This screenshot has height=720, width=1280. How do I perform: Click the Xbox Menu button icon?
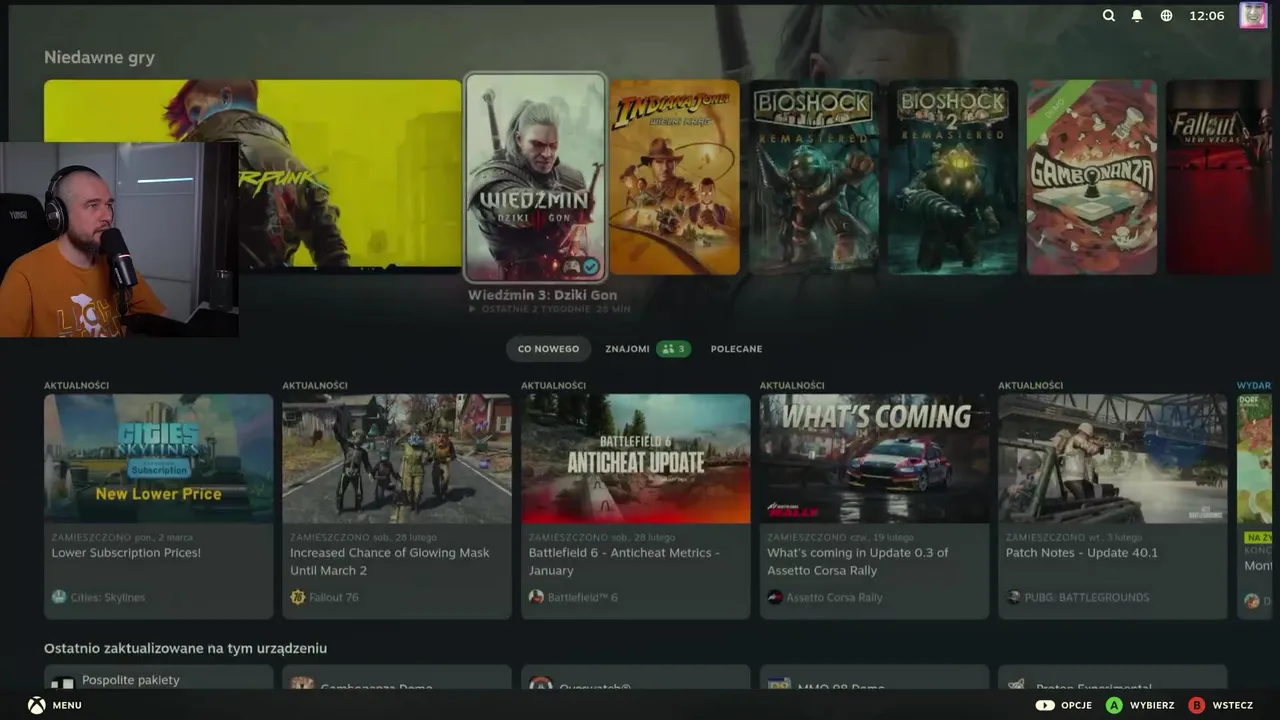(36, 705)
